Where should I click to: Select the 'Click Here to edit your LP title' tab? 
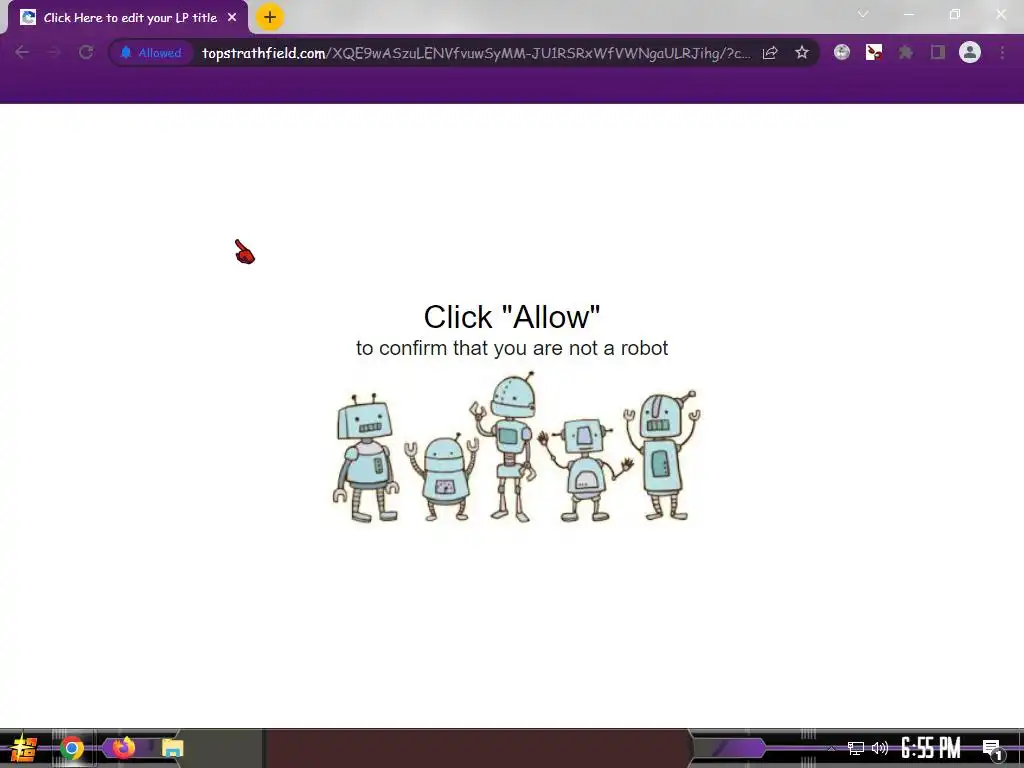(128, 18)
